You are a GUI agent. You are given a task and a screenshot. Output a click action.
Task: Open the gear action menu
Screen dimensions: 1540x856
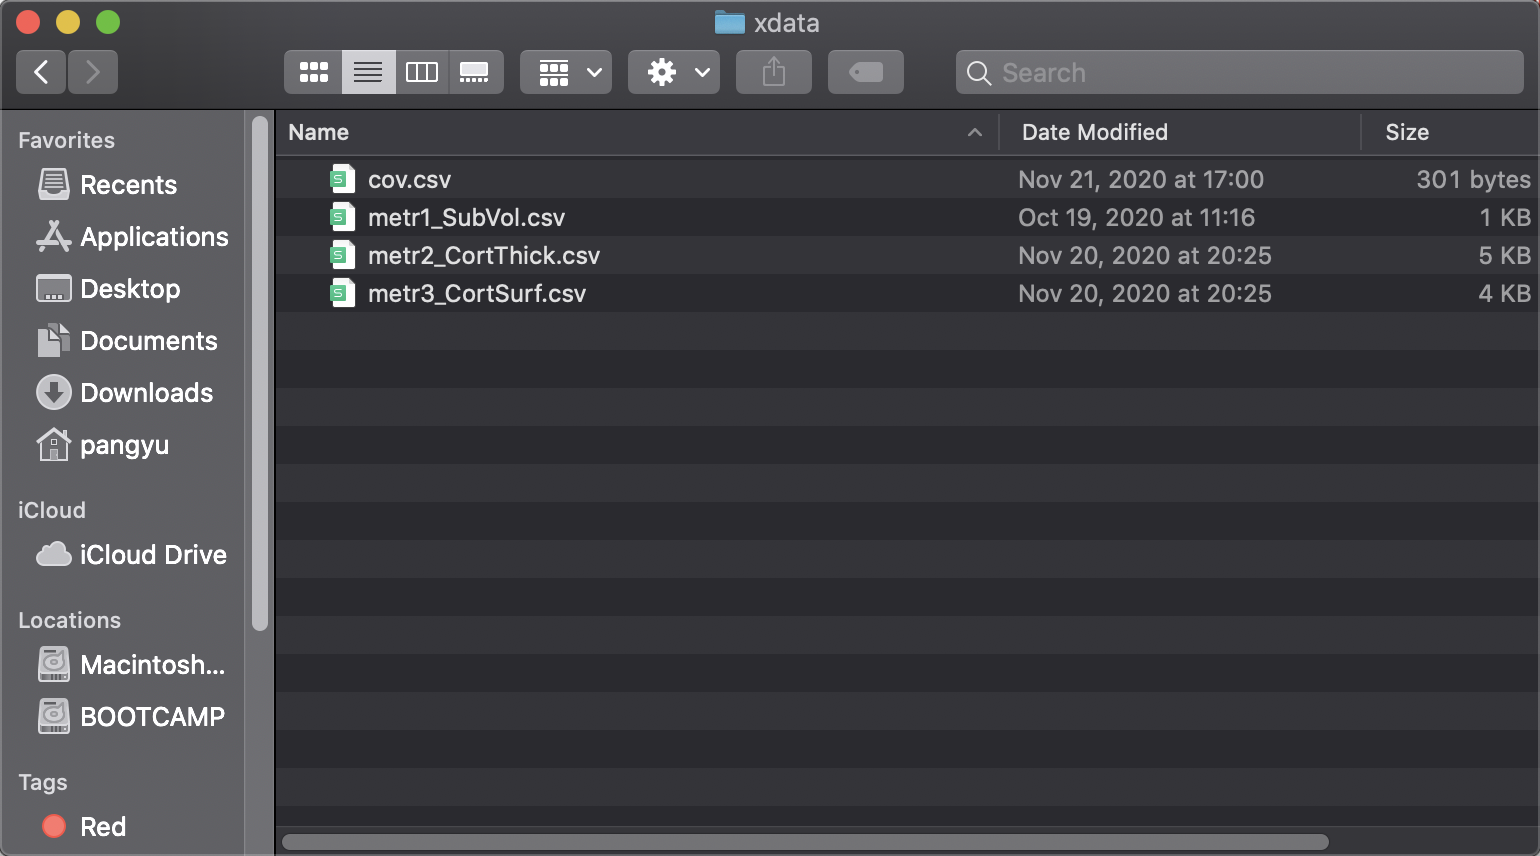pos(674,72)
